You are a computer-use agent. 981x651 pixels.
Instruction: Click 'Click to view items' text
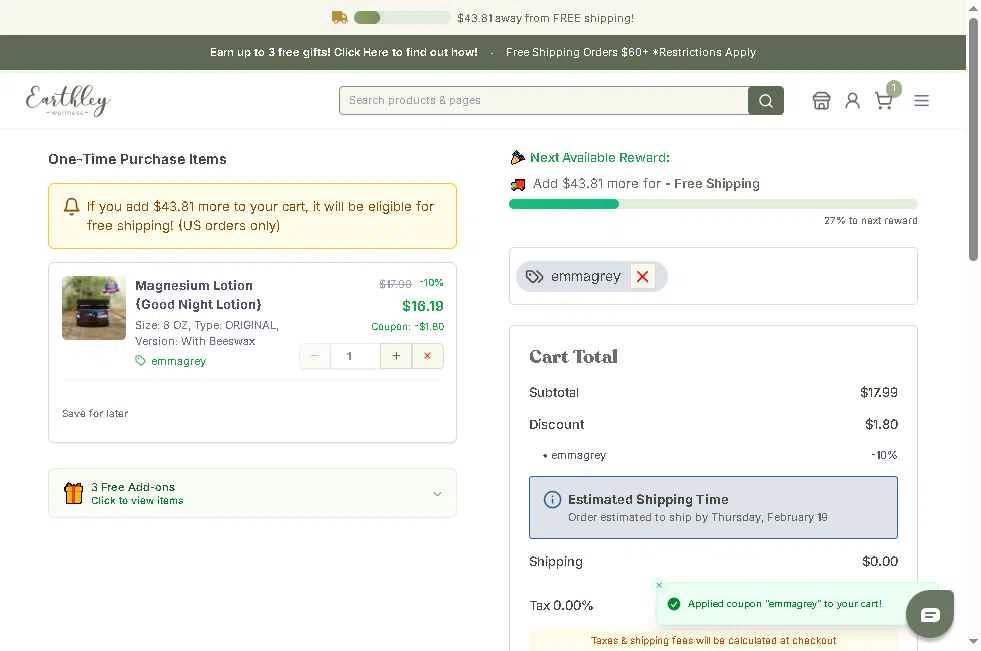point(137,500)
